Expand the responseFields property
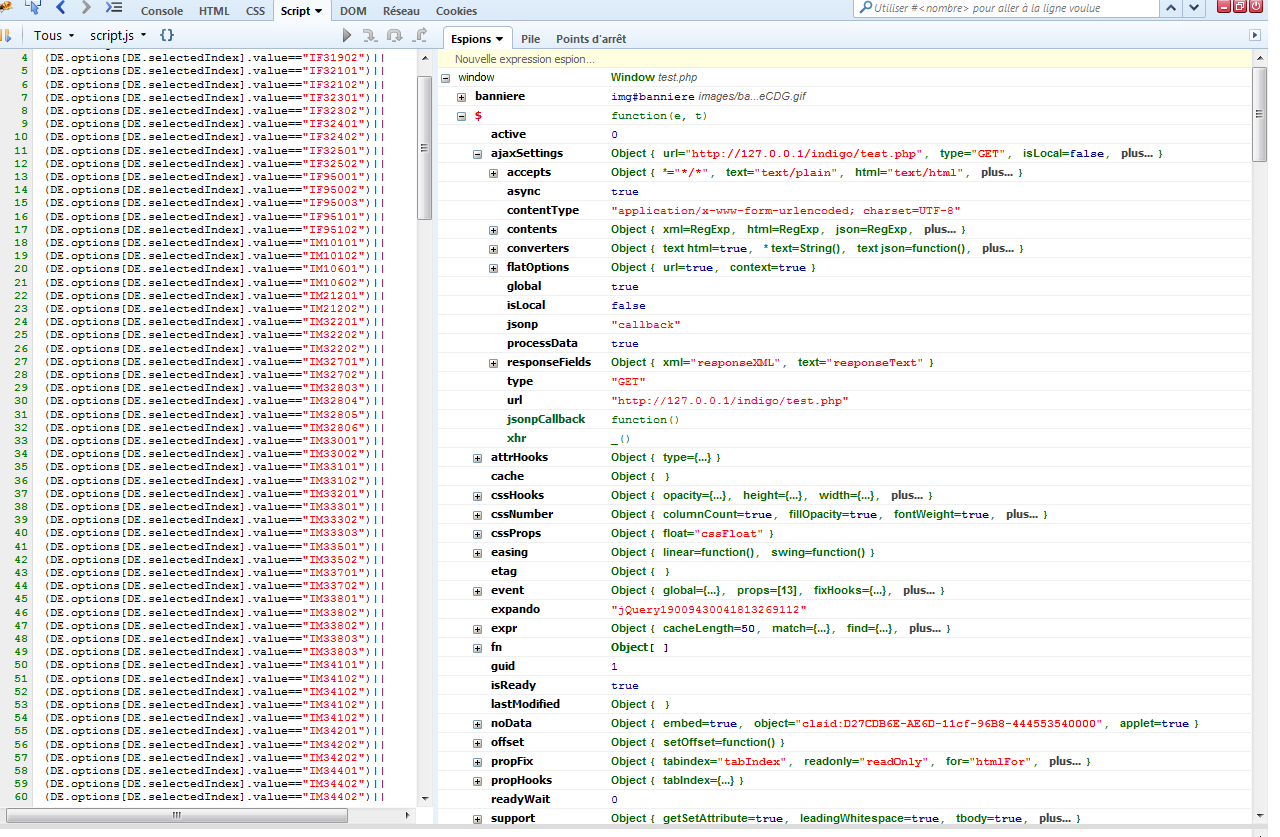Viewport: 1280px width, 837px height. pos(493,362)
